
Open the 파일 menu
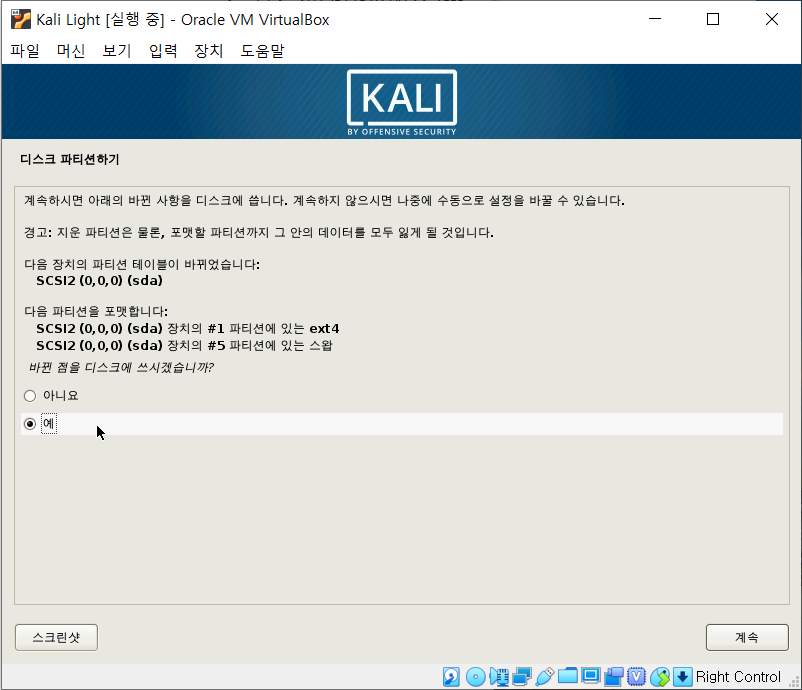(25, 51)
